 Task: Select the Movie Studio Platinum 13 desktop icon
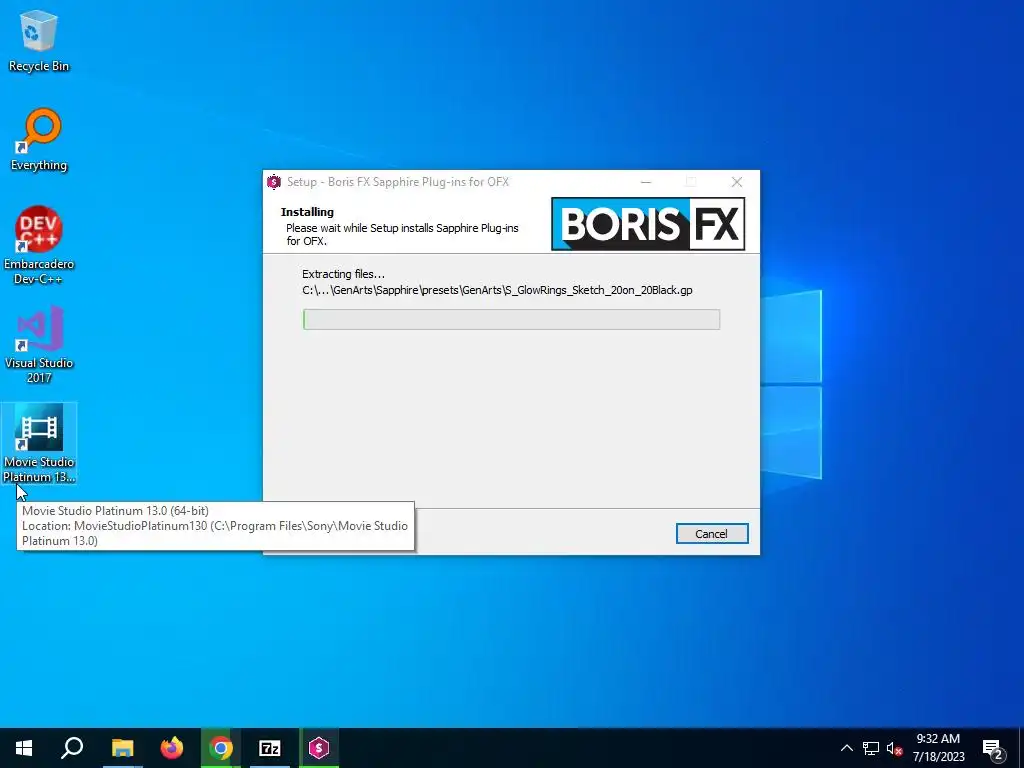coord(39,443)
